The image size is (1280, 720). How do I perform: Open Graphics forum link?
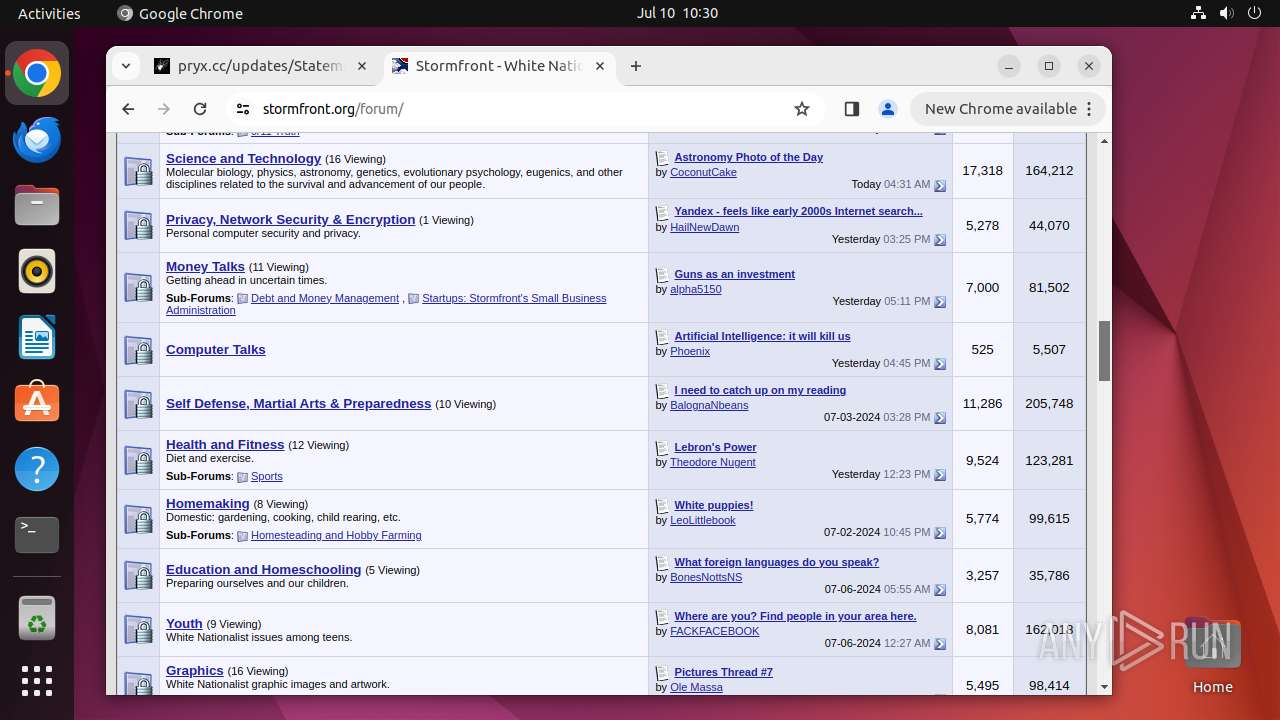195,670
